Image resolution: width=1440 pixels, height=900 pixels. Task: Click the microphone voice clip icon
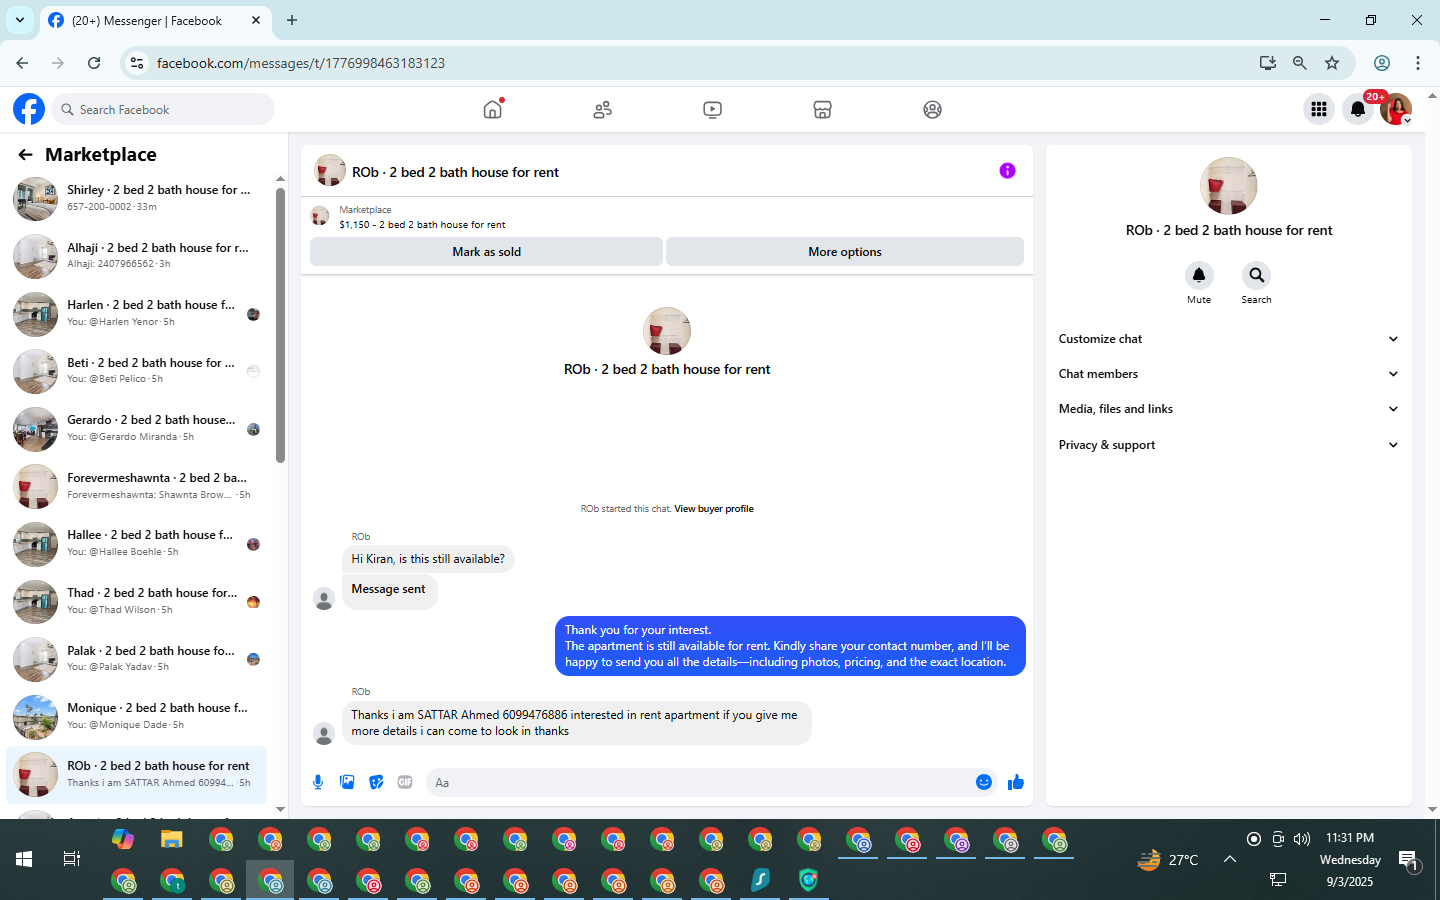[318, 782]
